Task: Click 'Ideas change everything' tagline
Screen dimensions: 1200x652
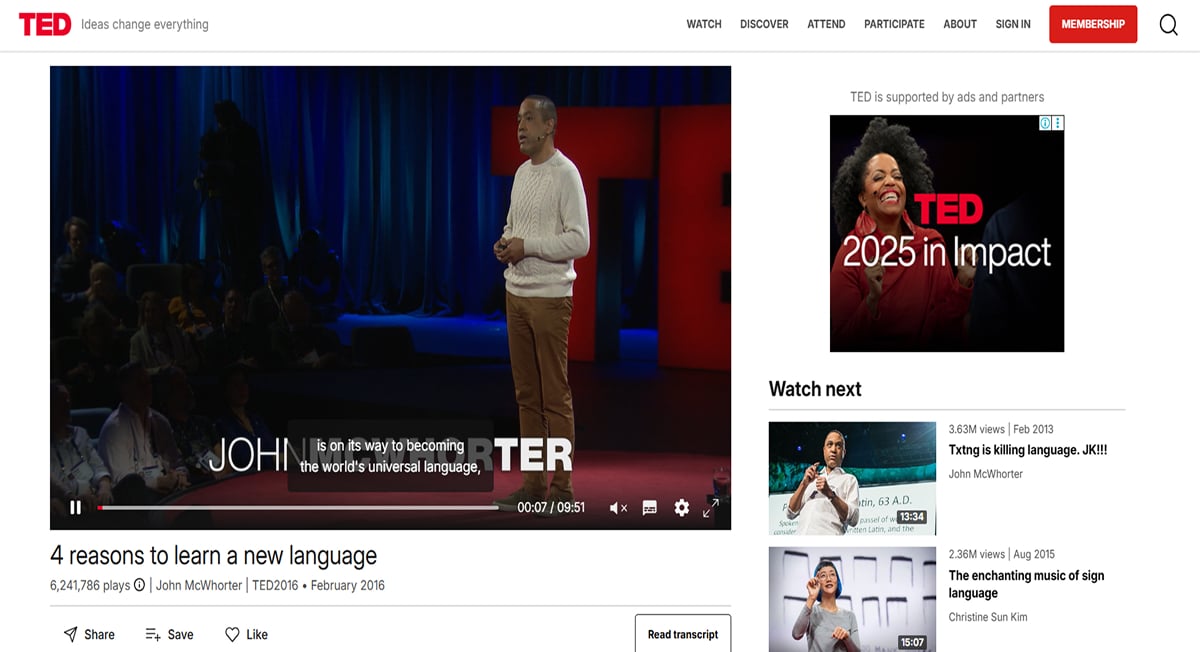Action: click(145, 24)
